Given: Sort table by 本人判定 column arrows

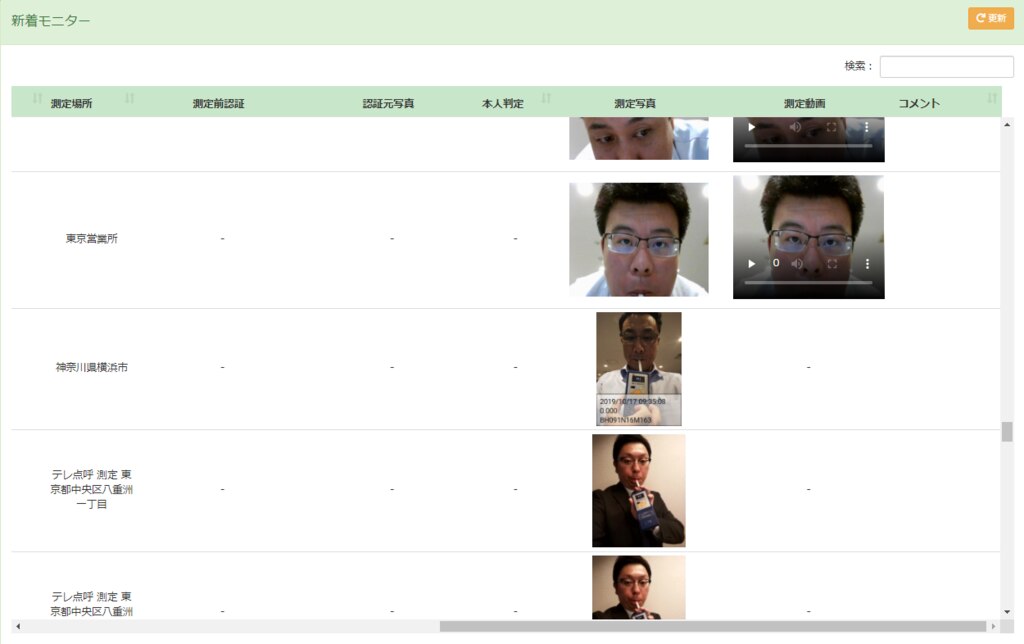Looking at the screenshot, I should click(546, 99).
